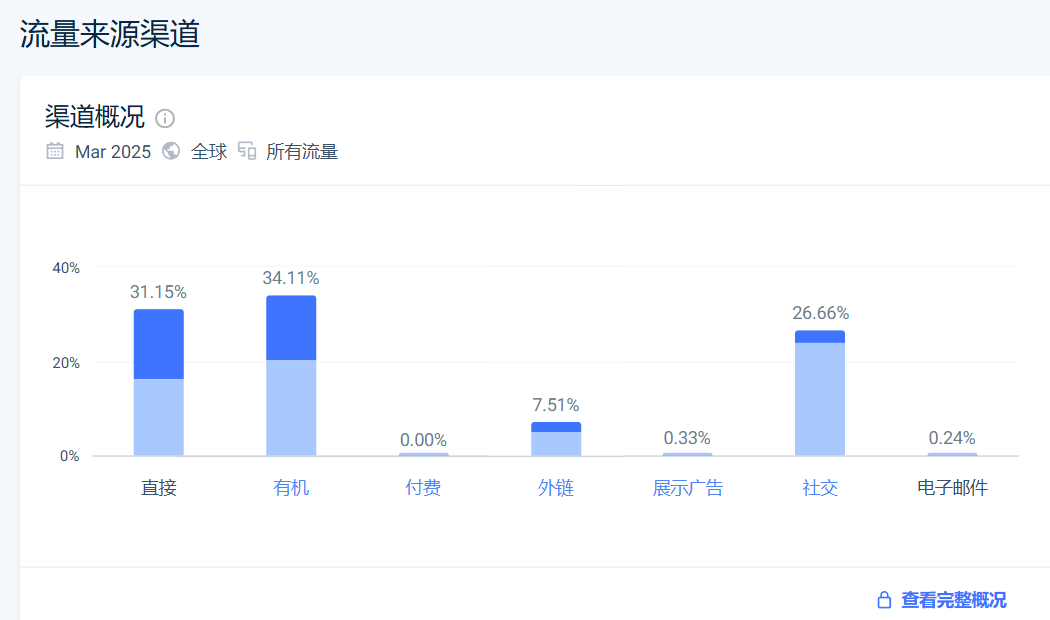Click the globe icon next to 全球
1050x620 pixels.
171,151
